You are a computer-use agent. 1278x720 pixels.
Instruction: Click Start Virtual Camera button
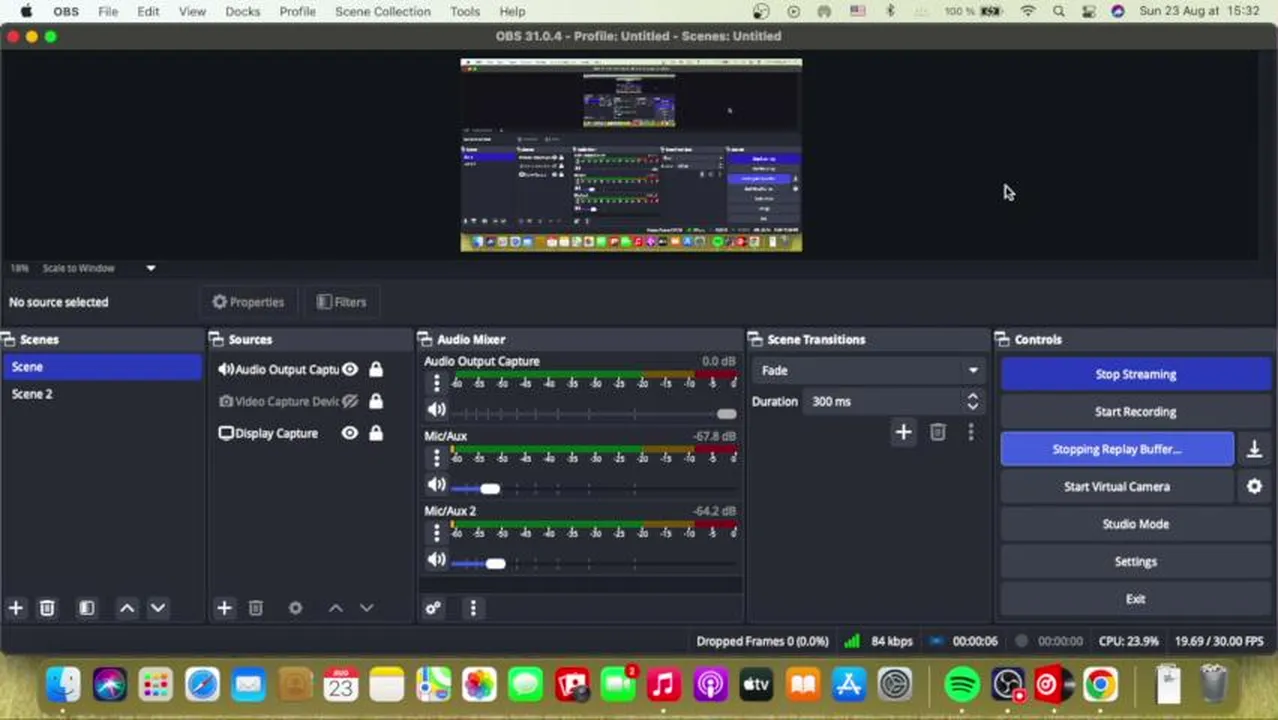(1117, 486)
